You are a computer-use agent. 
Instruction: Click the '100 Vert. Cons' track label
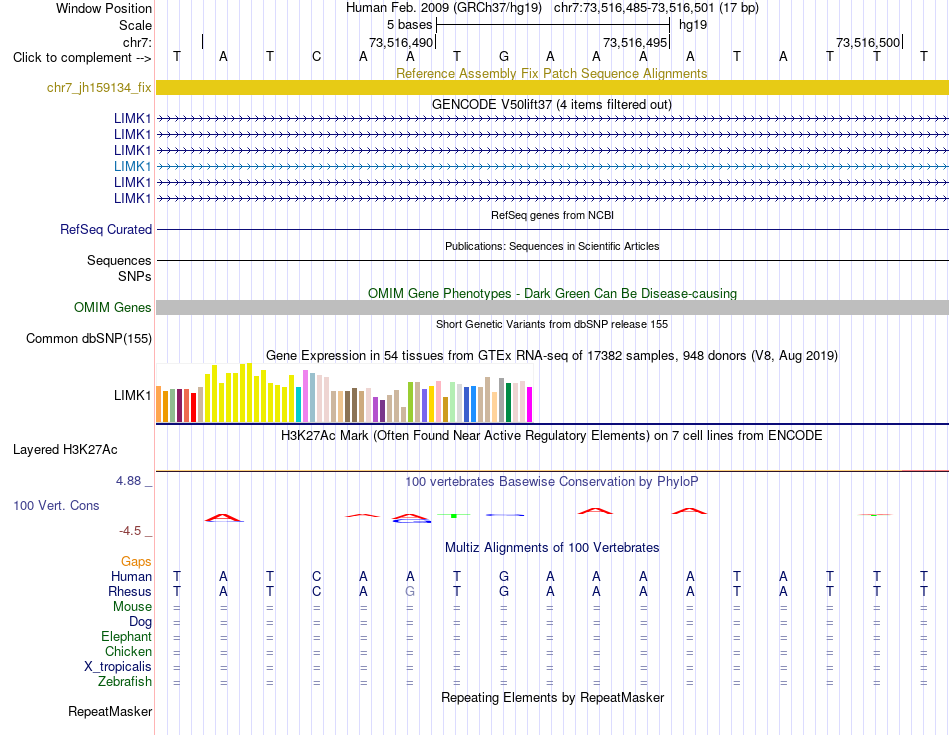[x=56, y=505]
